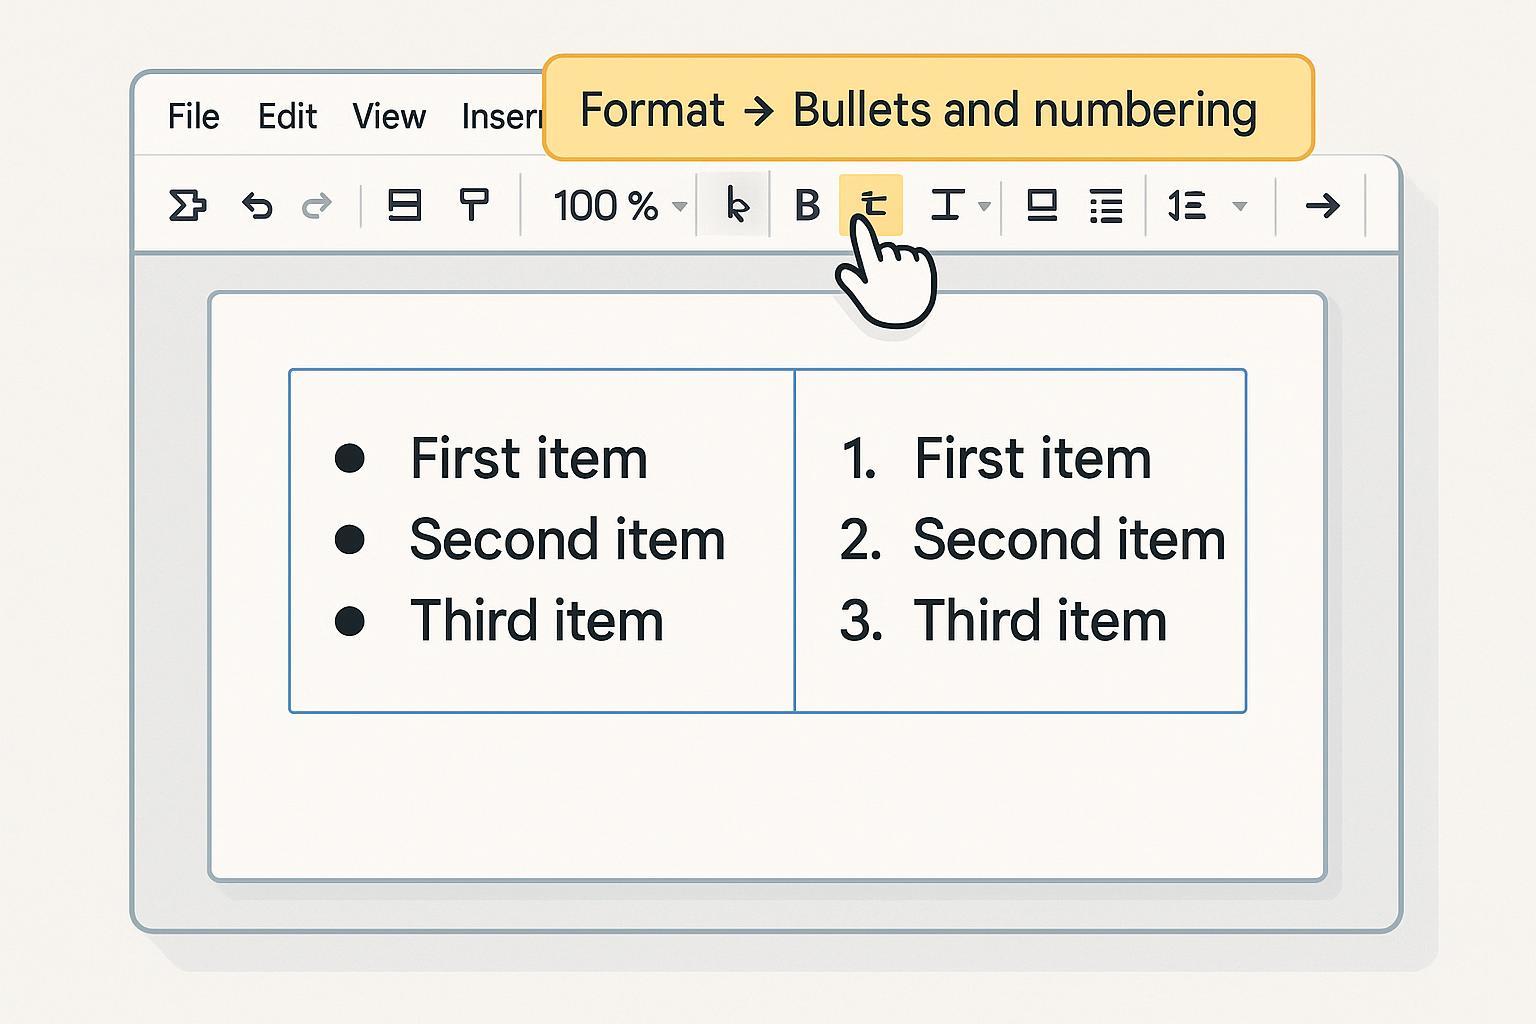This screenshot has width=1536, height=1024.
Task: Toggle bold formatting with B button
Action: click(x=806, y=206)
